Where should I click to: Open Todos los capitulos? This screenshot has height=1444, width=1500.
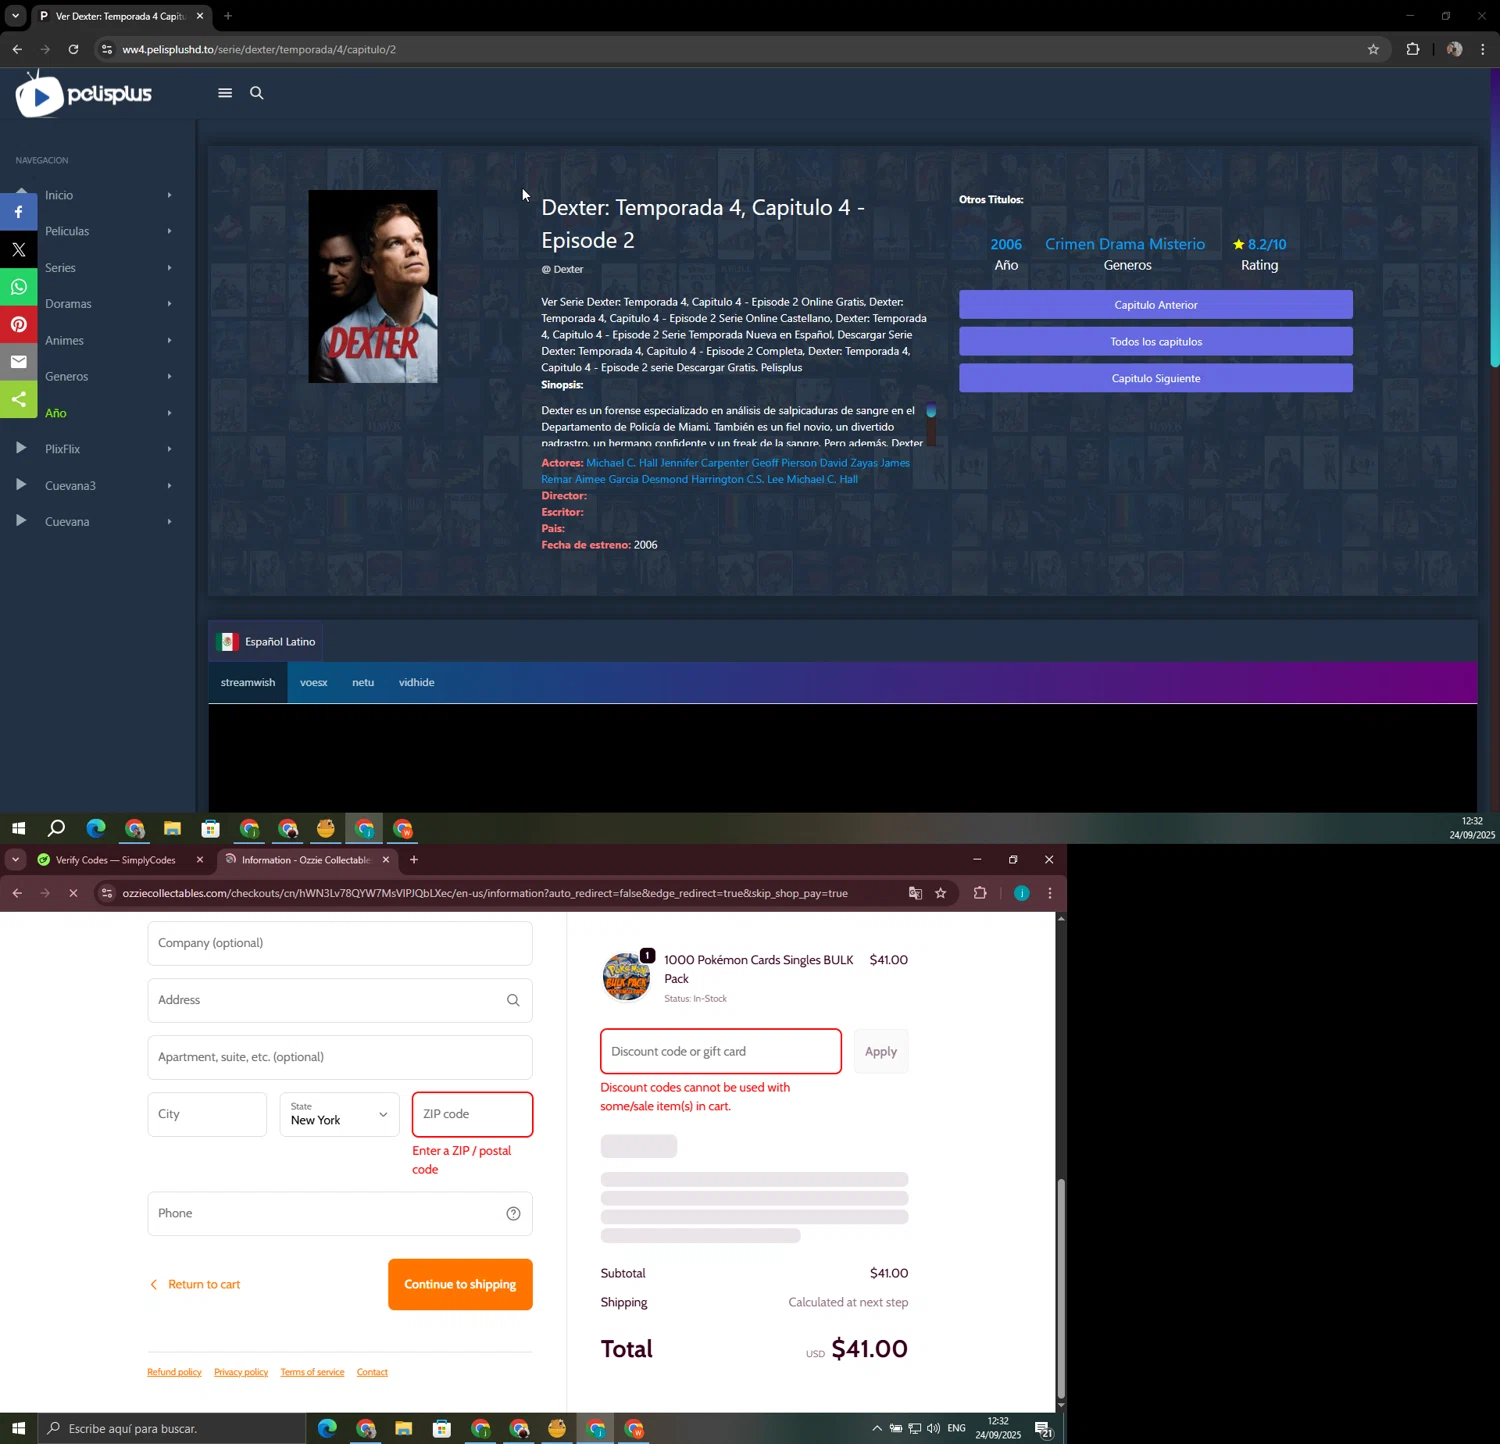pyautogui.click(x=1156, y=342)
